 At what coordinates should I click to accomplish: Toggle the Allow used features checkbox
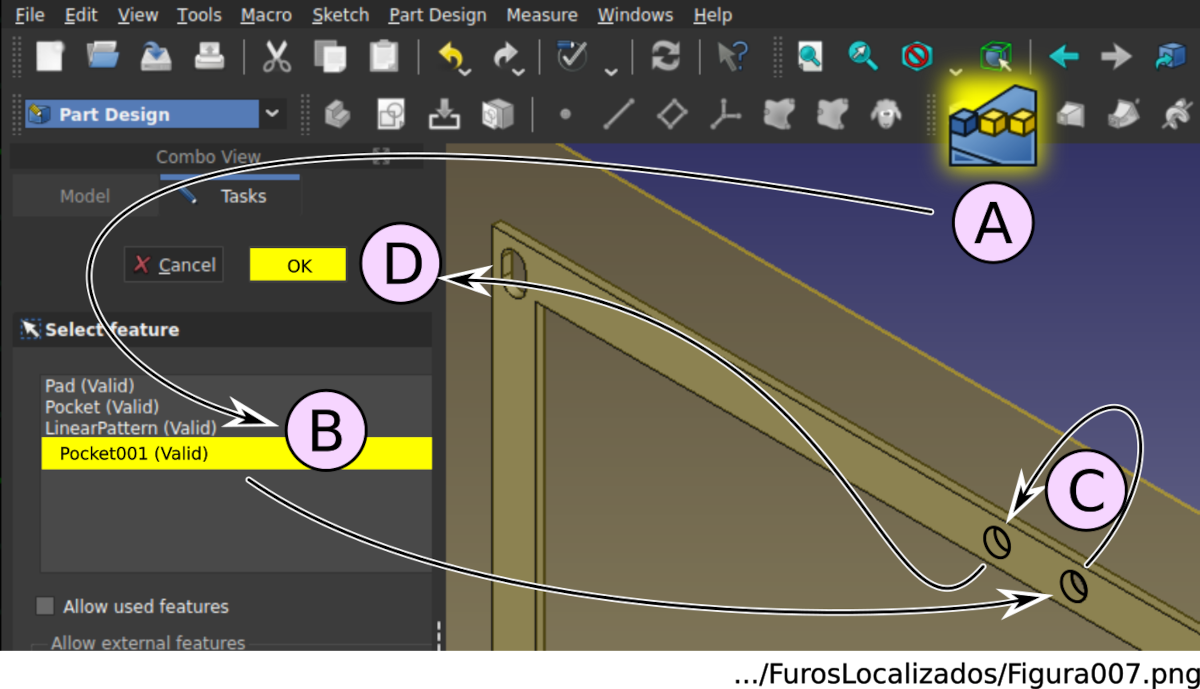point(45,606)
